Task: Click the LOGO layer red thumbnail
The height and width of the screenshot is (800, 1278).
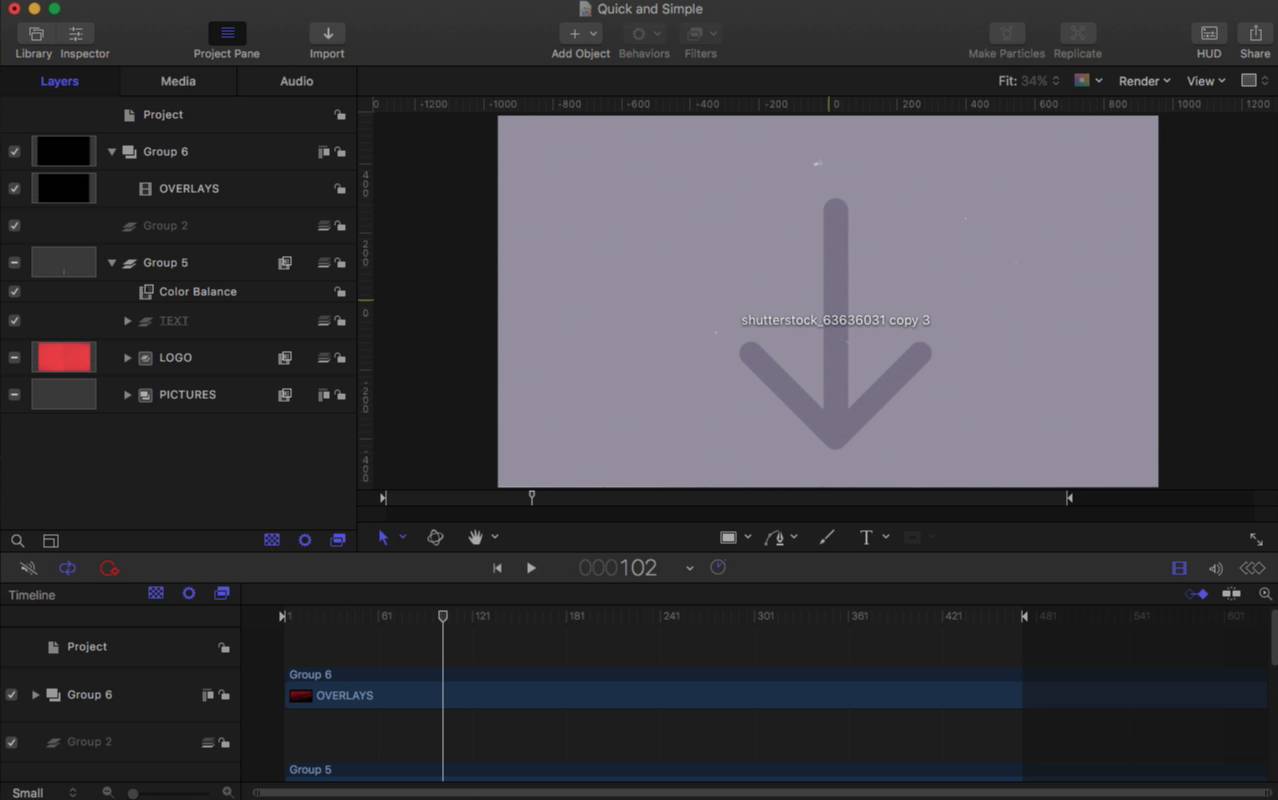Action: pos(64,357)
